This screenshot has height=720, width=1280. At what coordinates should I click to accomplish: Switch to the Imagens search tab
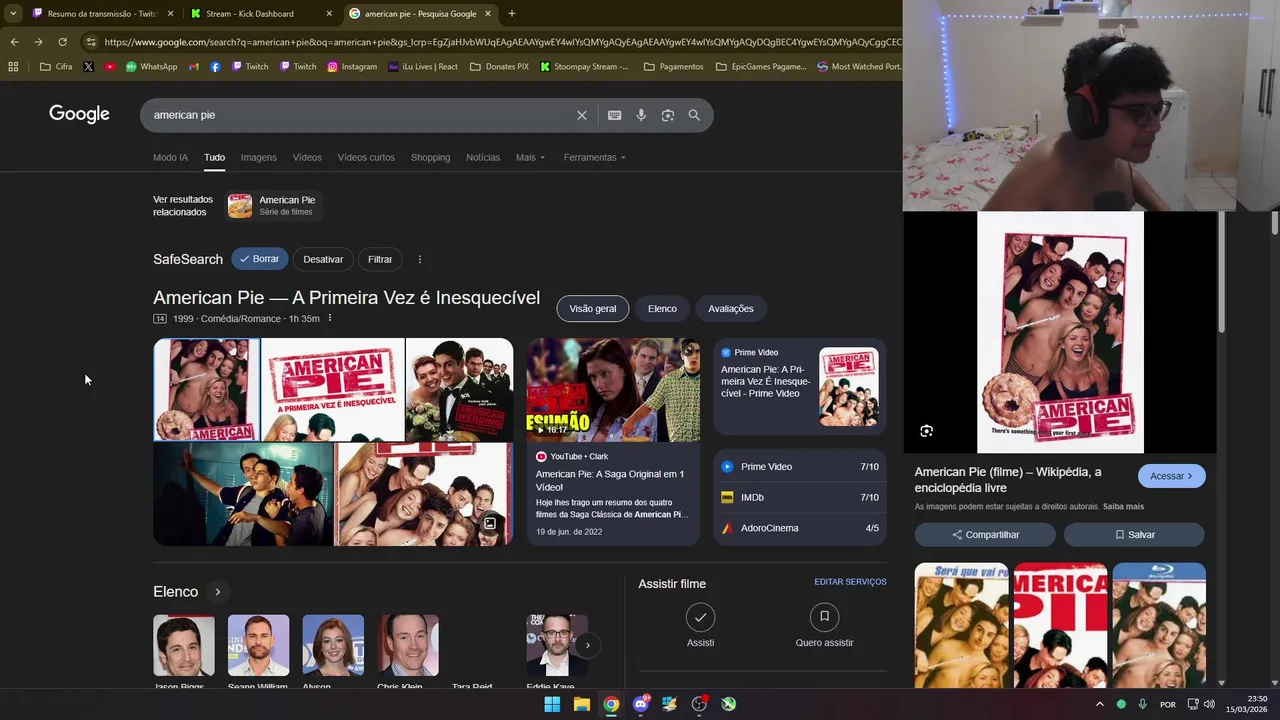(x=258, y=157)
